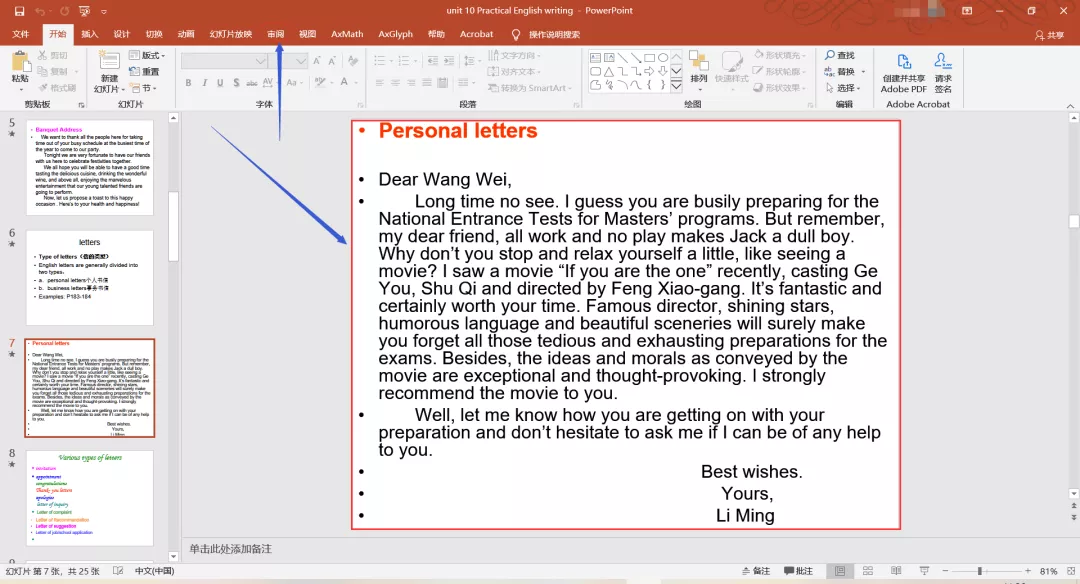Open the 版式 (Layout) dropdown
The width and height of the screenshot is (1080, 584).
pos(147,55)
